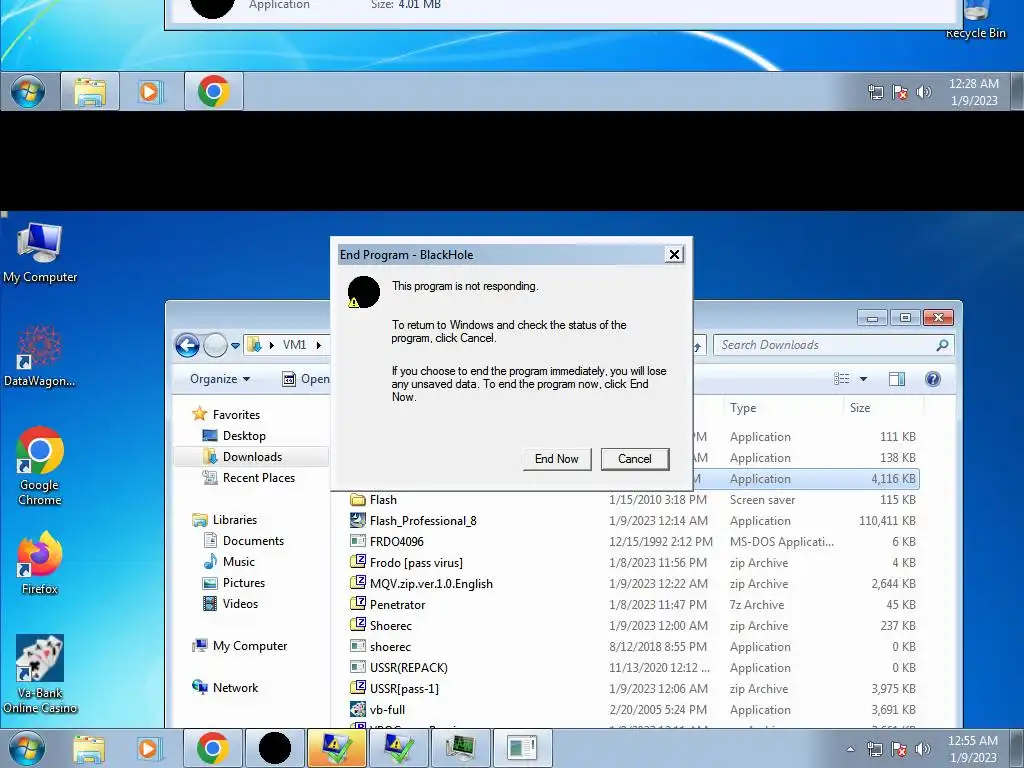The image size is (1024, 768).
Task: Select the MQV.zip.ver.1.0.English archive
Action: [633, 583]
